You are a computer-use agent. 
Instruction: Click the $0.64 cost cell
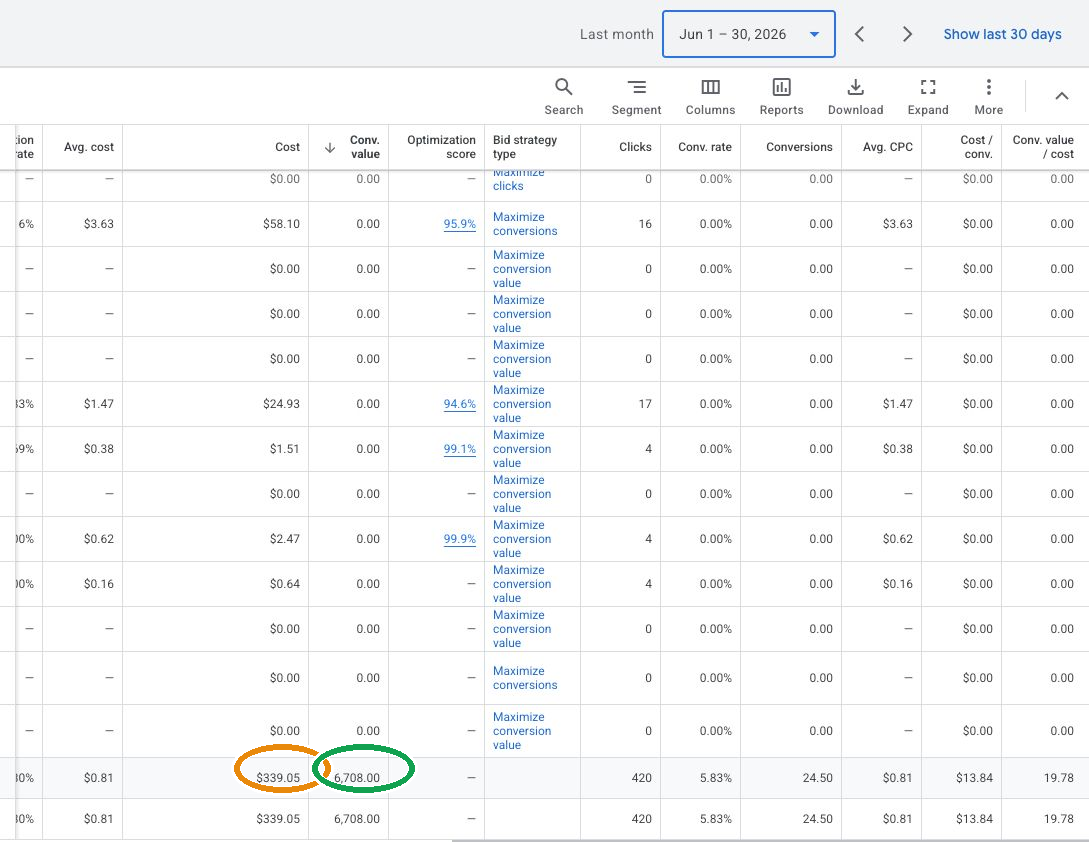tap(285, 584)
